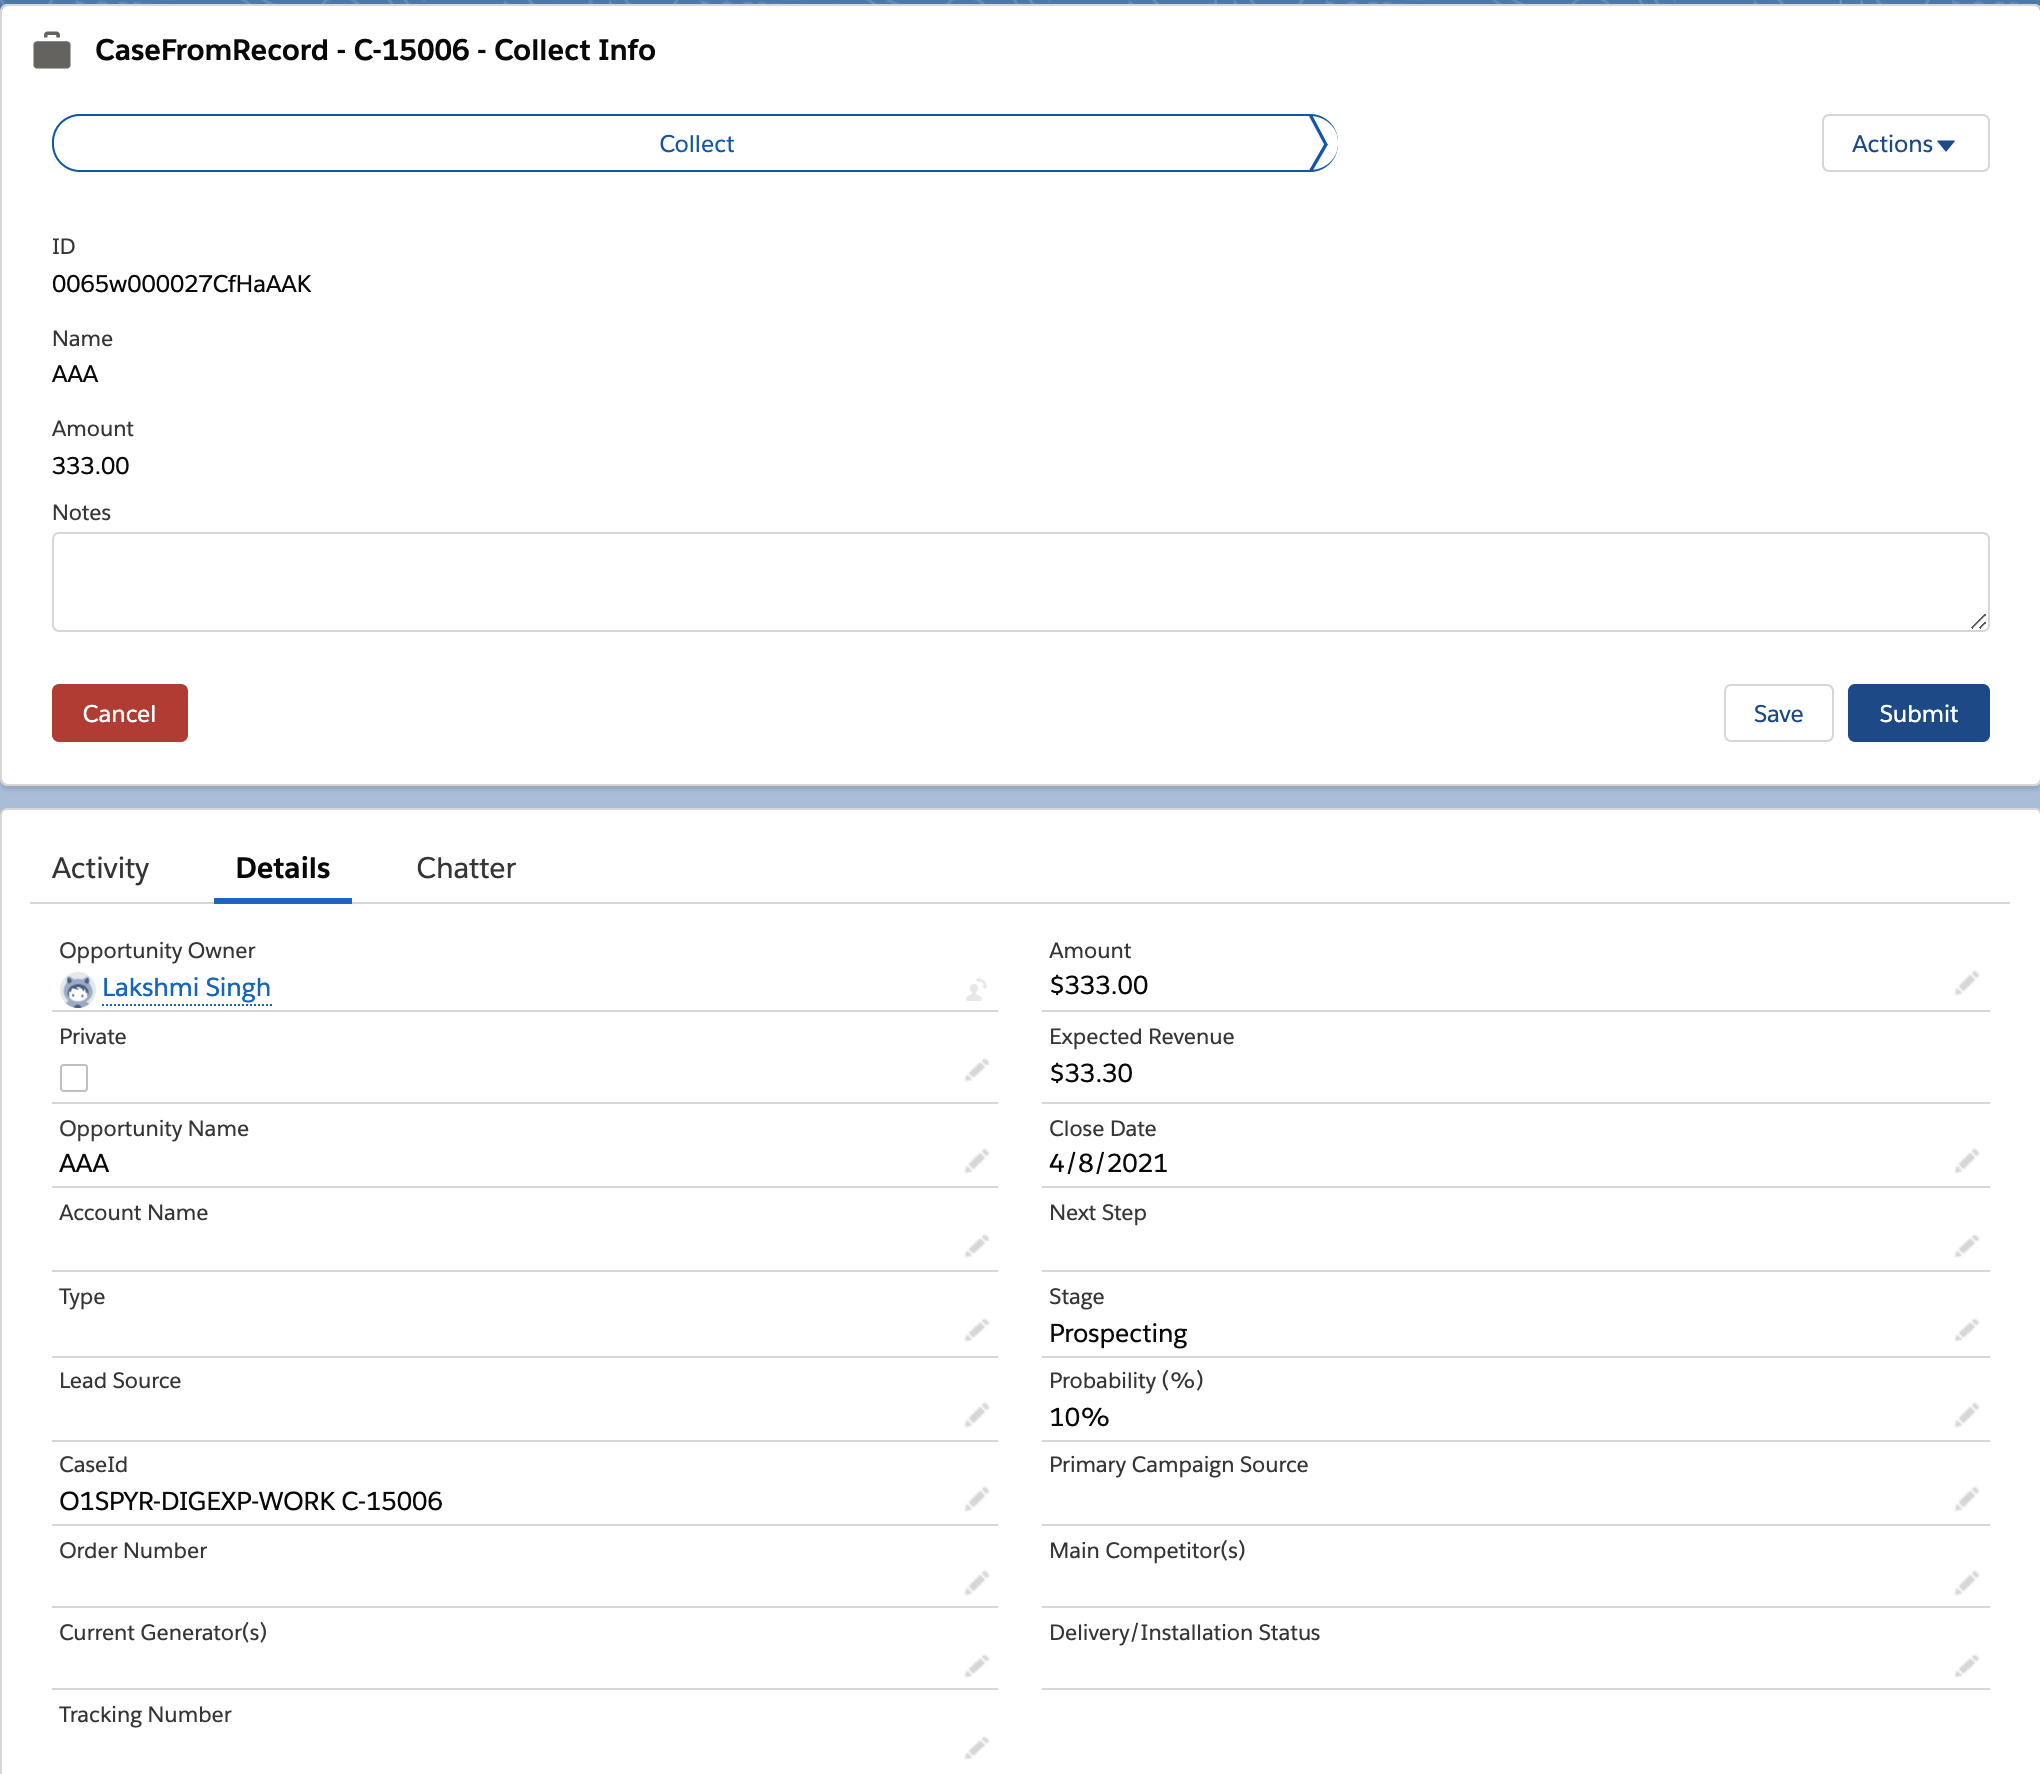Image resolution: width=2040 pixels, height=1774 pixels.
Task: Click into the Notes text area
Action: tap(1020, 581)
